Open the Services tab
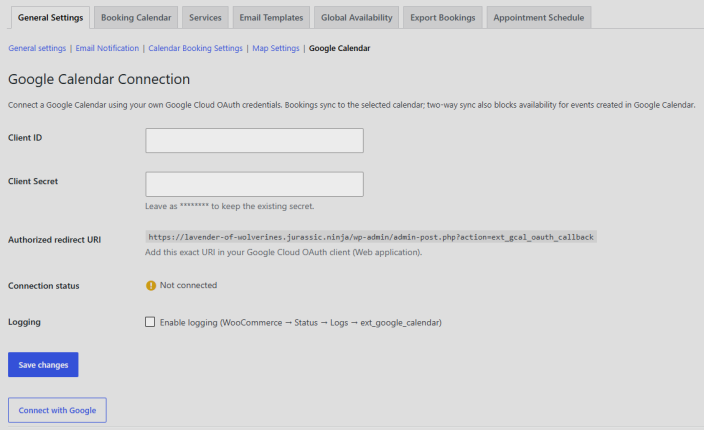Image resolution: width=704 pixels, height=430 pixels. pos(205,18)
